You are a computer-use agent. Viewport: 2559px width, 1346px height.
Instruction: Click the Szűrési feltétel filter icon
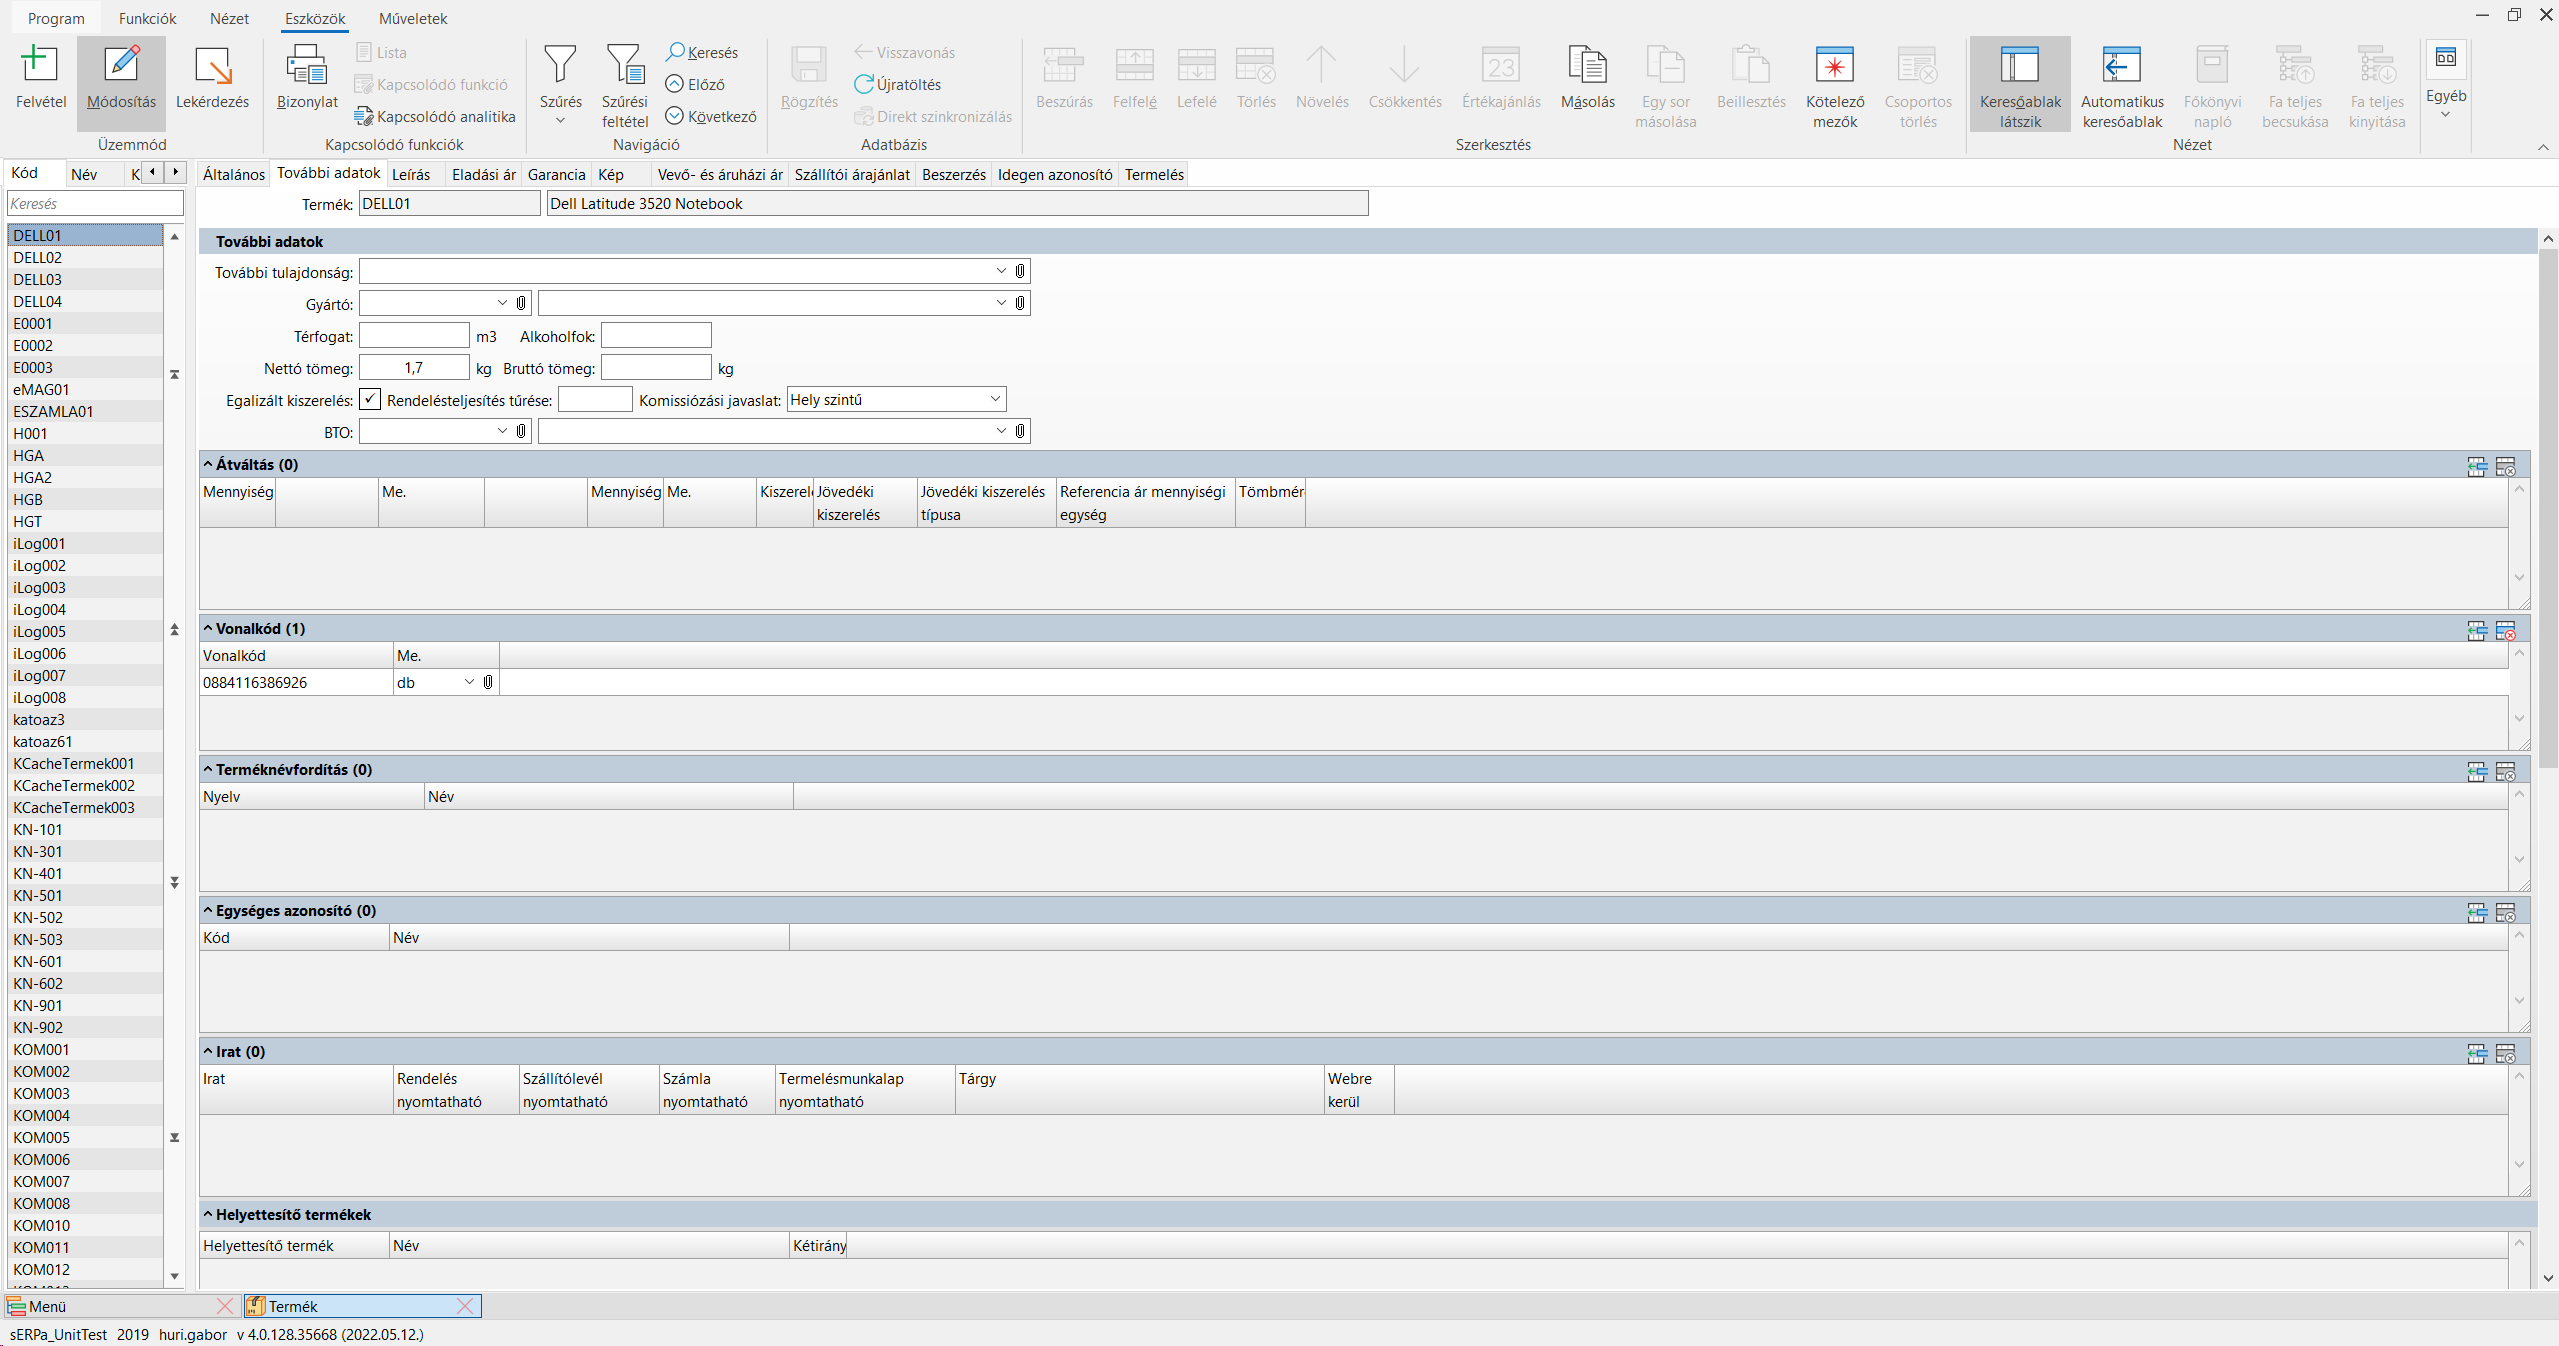coord(624,66)
